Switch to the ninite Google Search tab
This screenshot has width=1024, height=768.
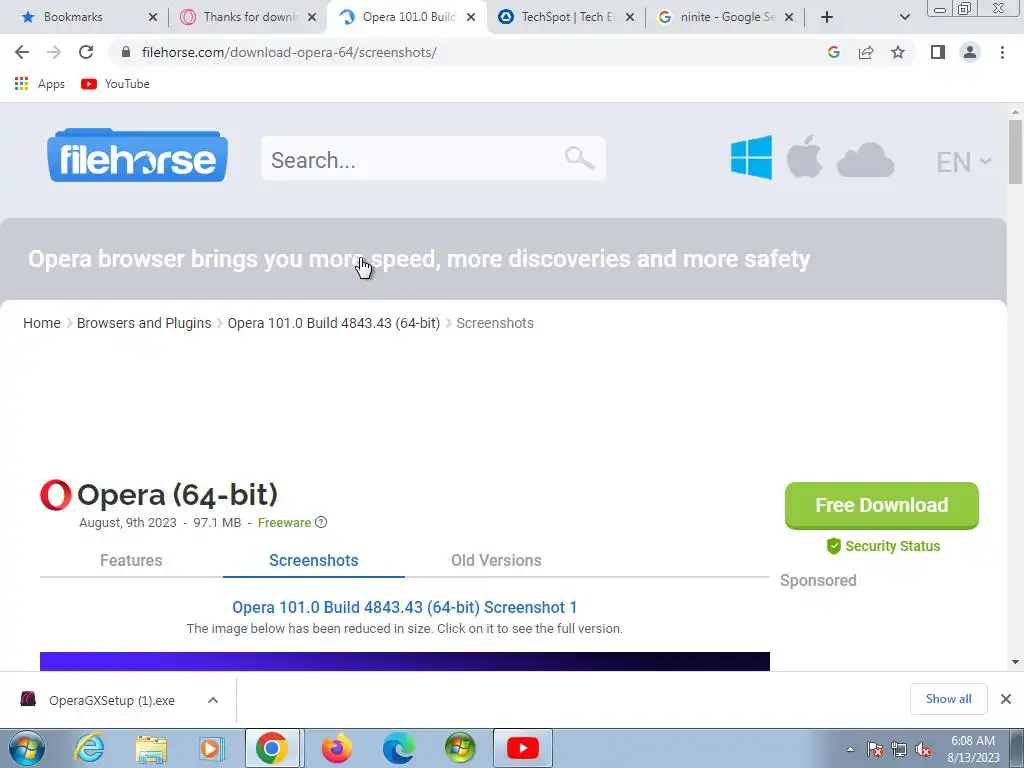[x=727, y=17]
